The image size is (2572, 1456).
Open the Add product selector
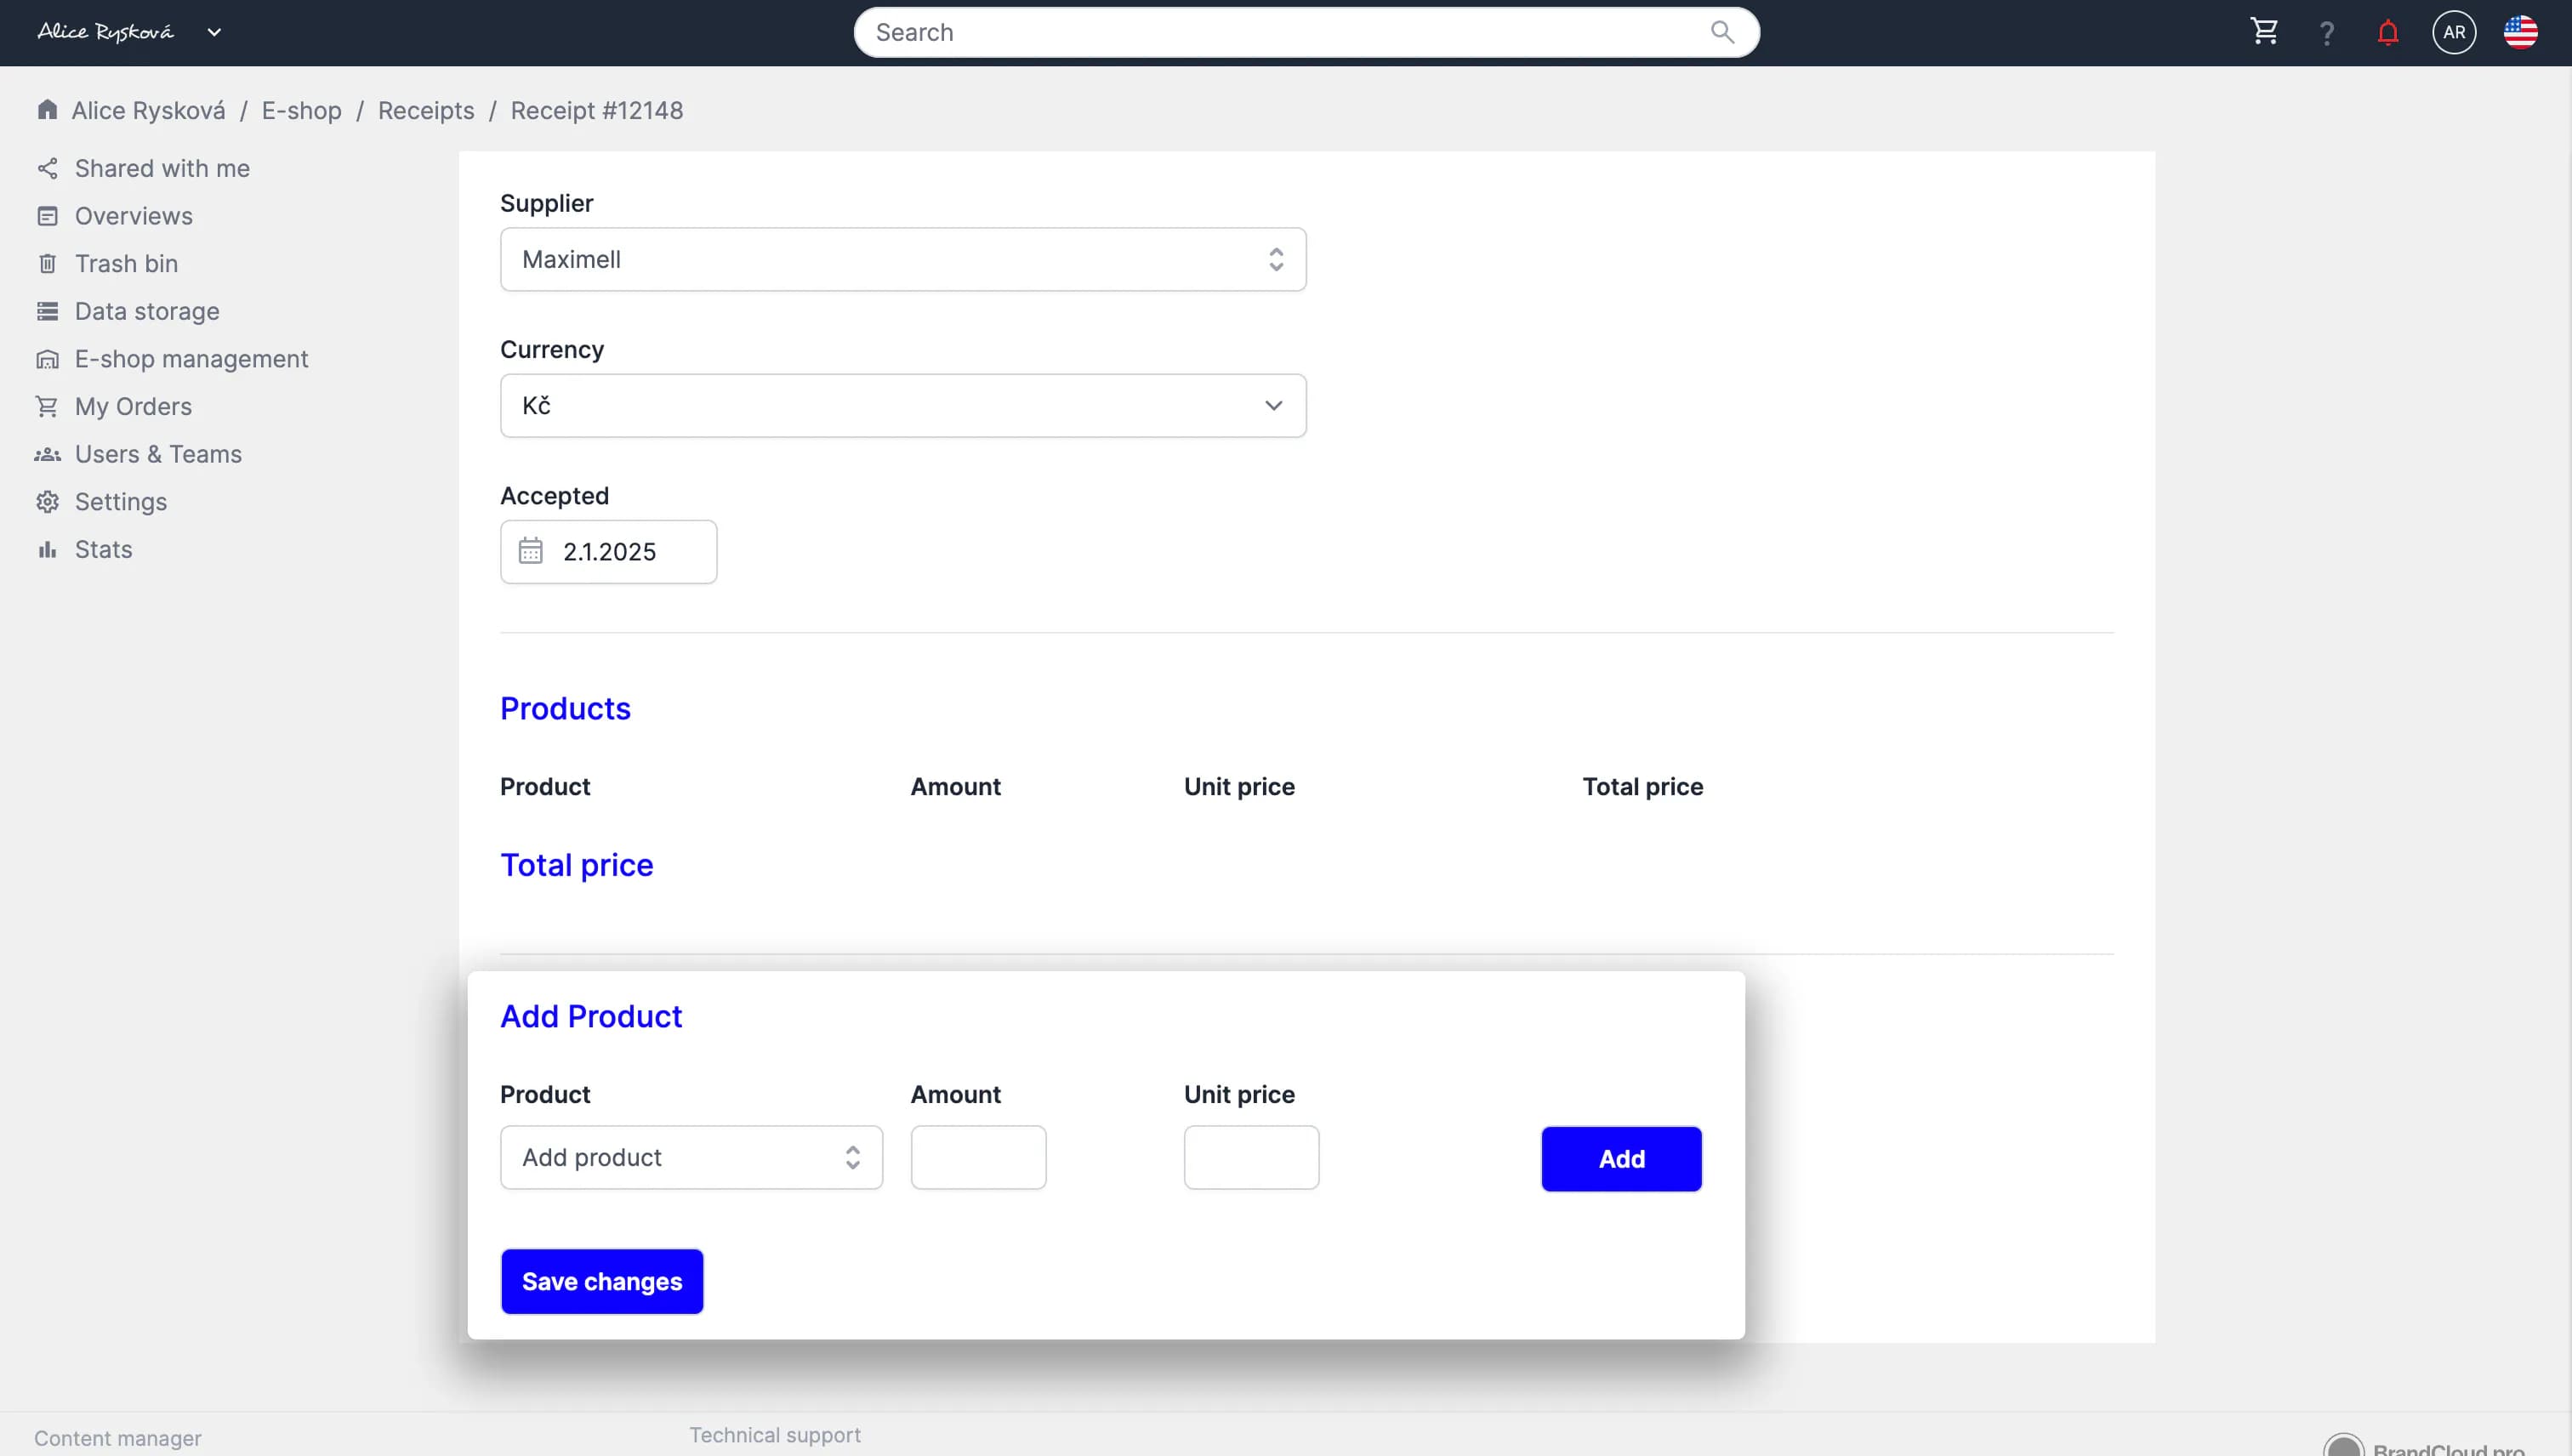point(691,1157)
